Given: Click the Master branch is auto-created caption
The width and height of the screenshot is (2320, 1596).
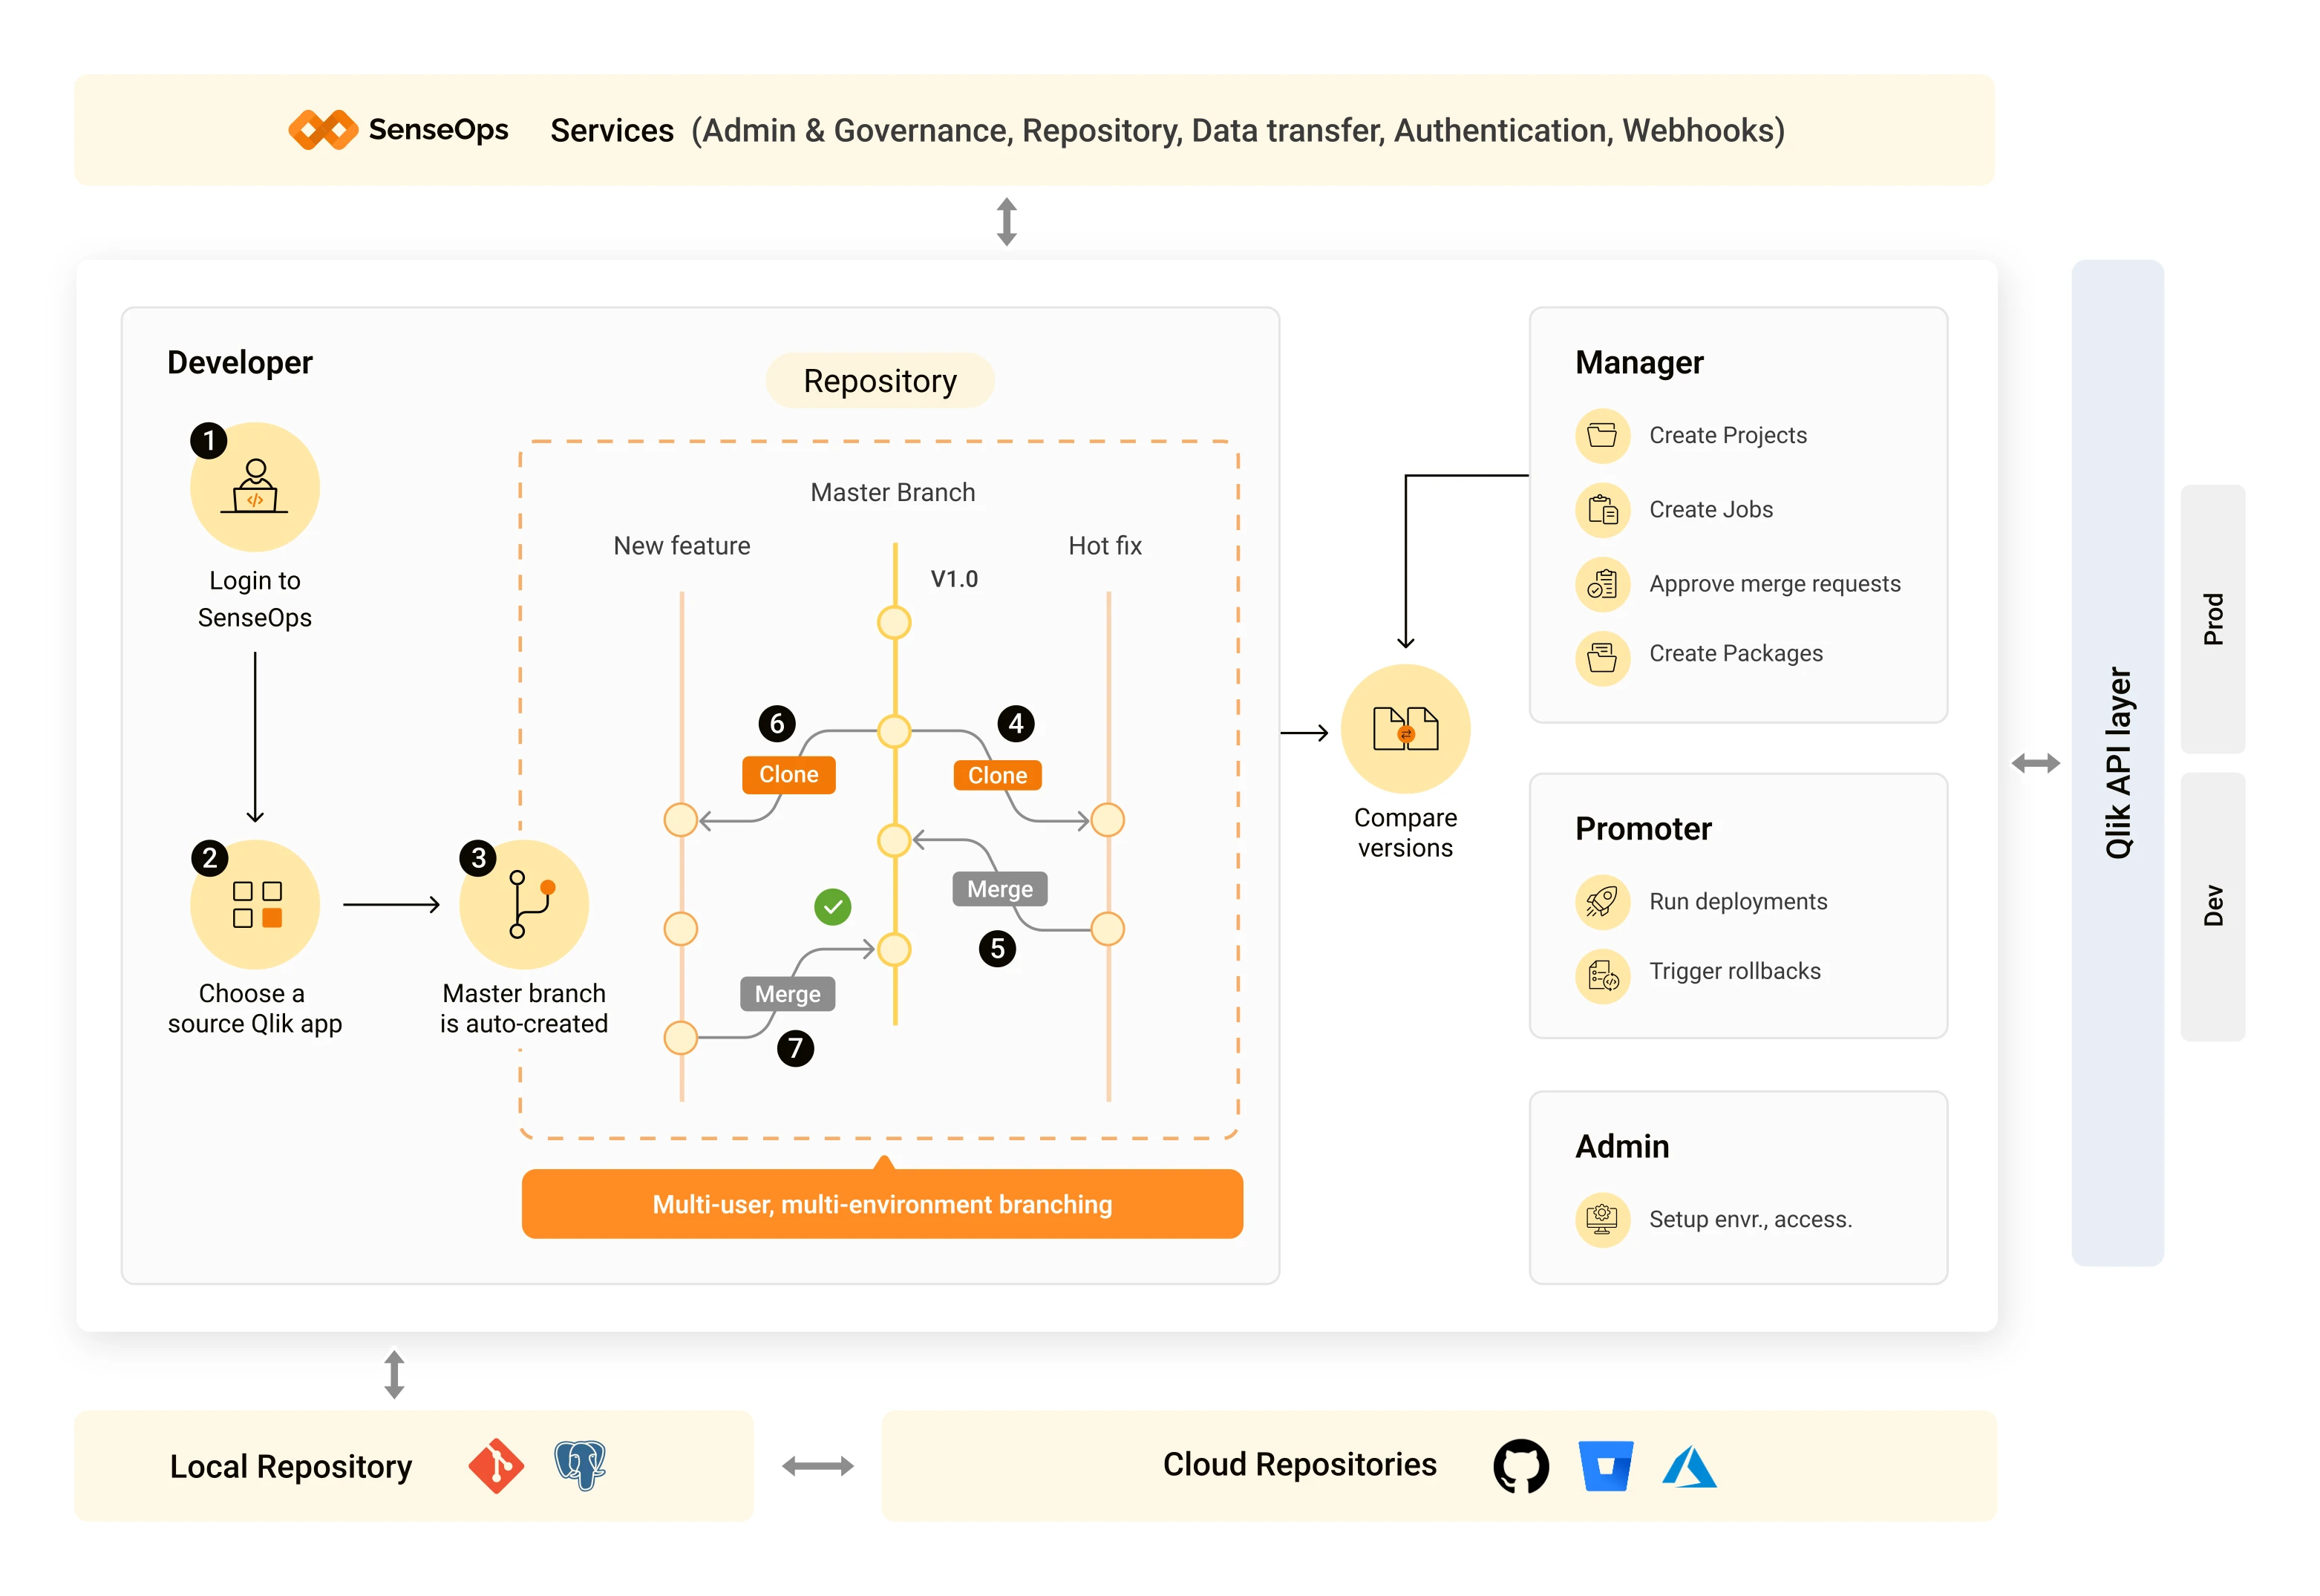Looking at the screenshot, I should click(x=523, y=1009).
